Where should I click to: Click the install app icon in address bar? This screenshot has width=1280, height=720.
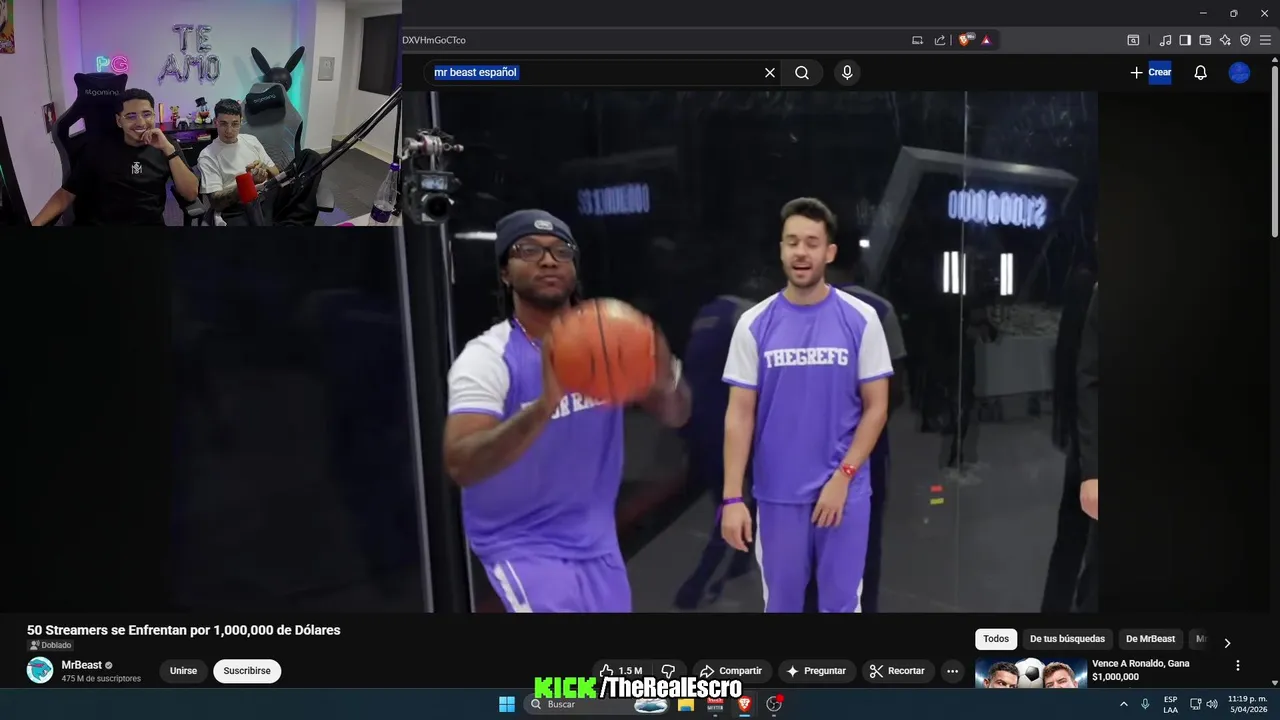(918, 40)
